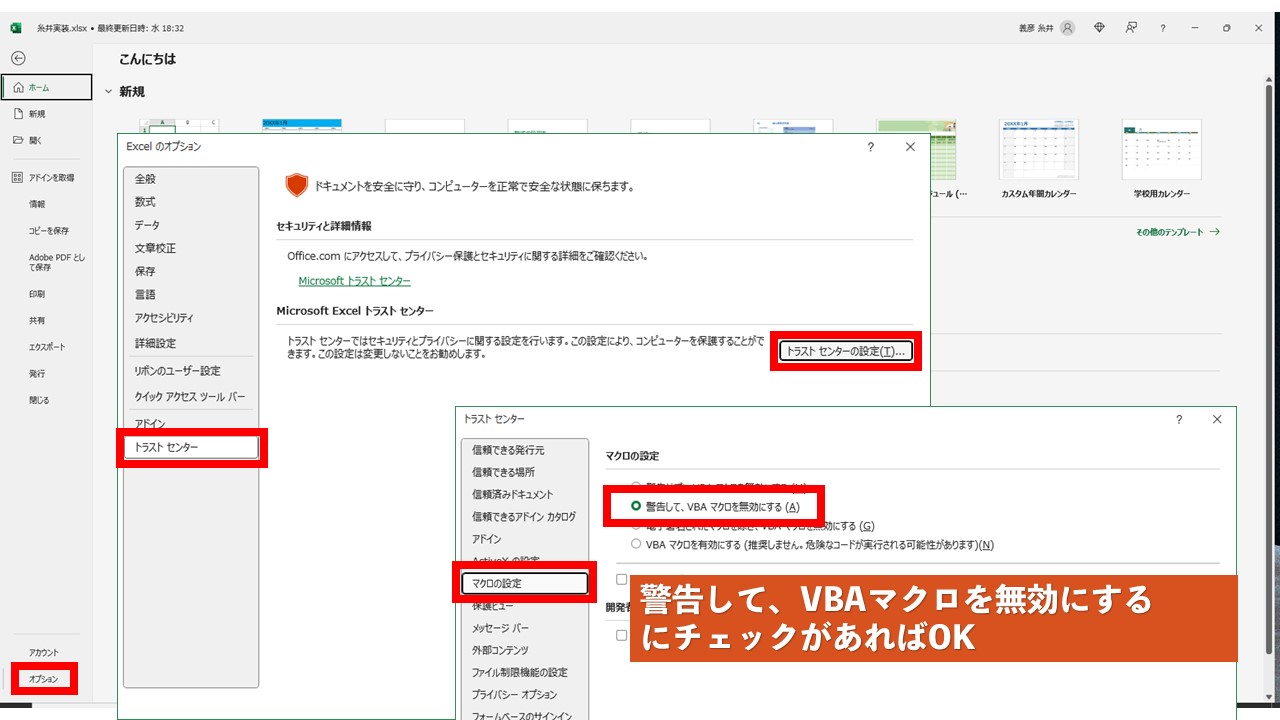Click 発行 in the backstage sidebar
Image resolution: width=1280 pixels, height=720 pixels.
click(x=37, y=373)
